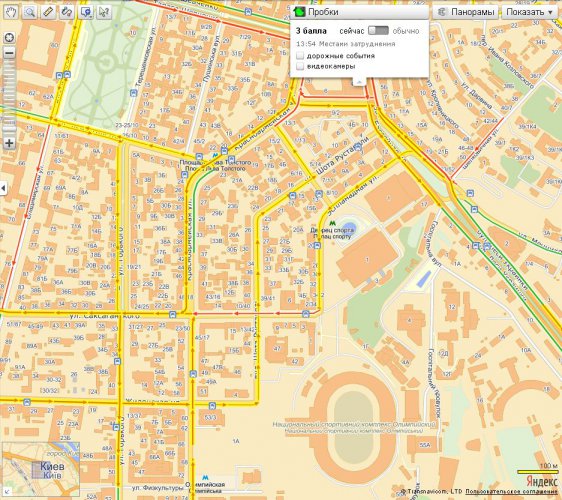The width and height of the screenshot is (562, 500).
Task: Click the Пробки traffic button
Action: (x=359, y=12)
